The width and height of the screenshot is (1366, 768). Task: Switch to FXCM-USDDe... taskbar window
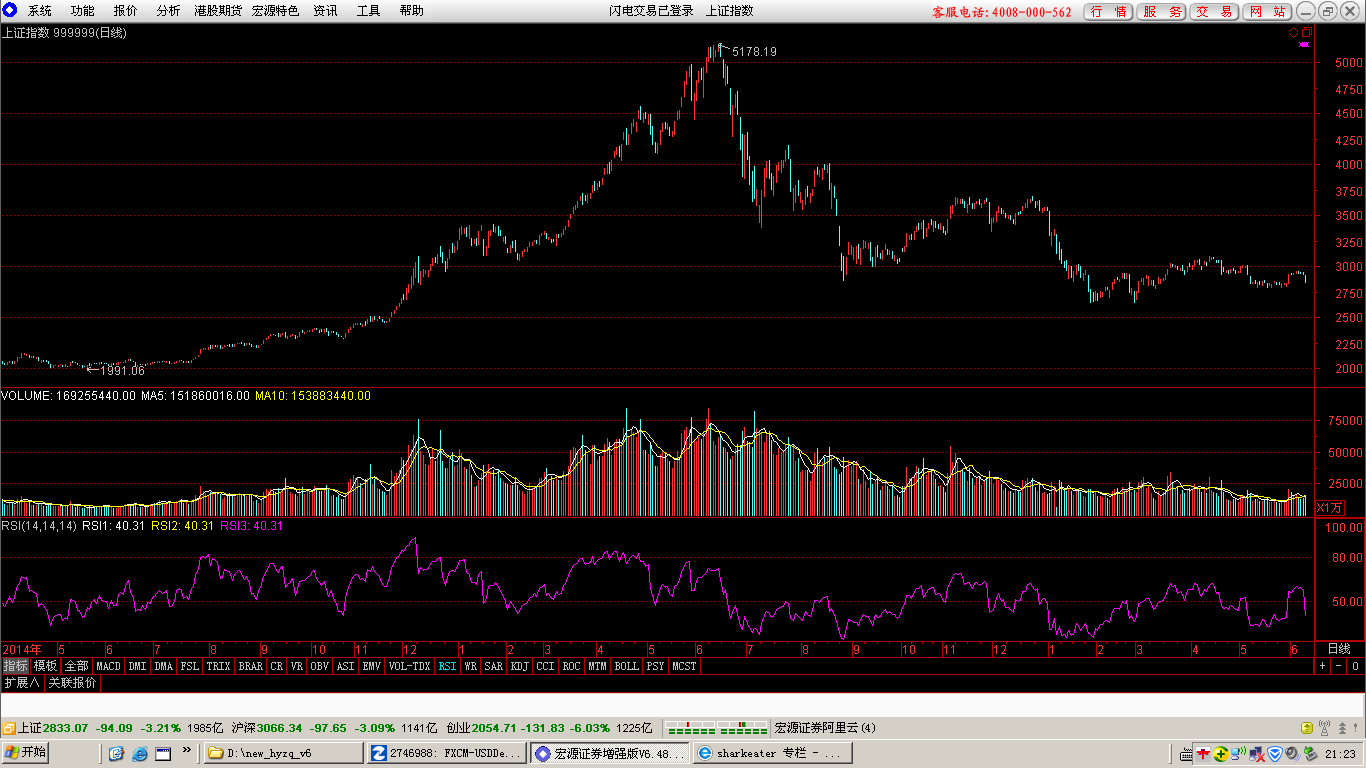[x=446, y=753]
